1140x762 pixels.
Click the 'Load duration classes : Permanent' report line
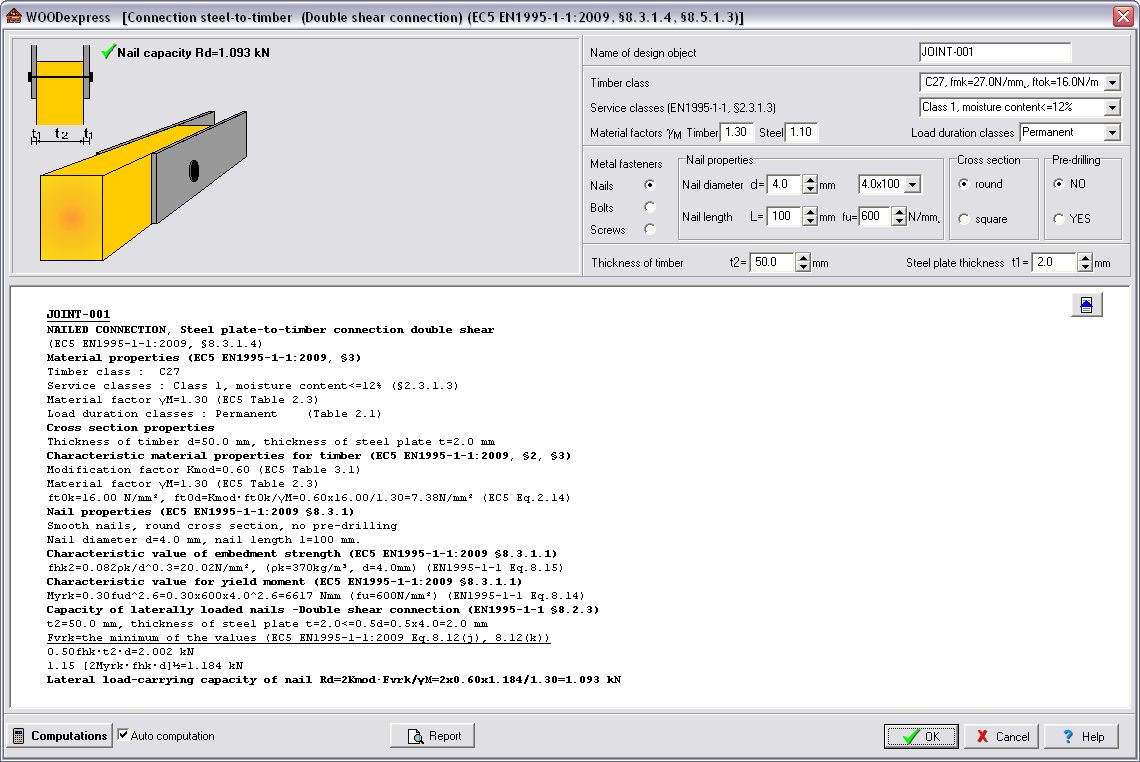tap(214, 414)
